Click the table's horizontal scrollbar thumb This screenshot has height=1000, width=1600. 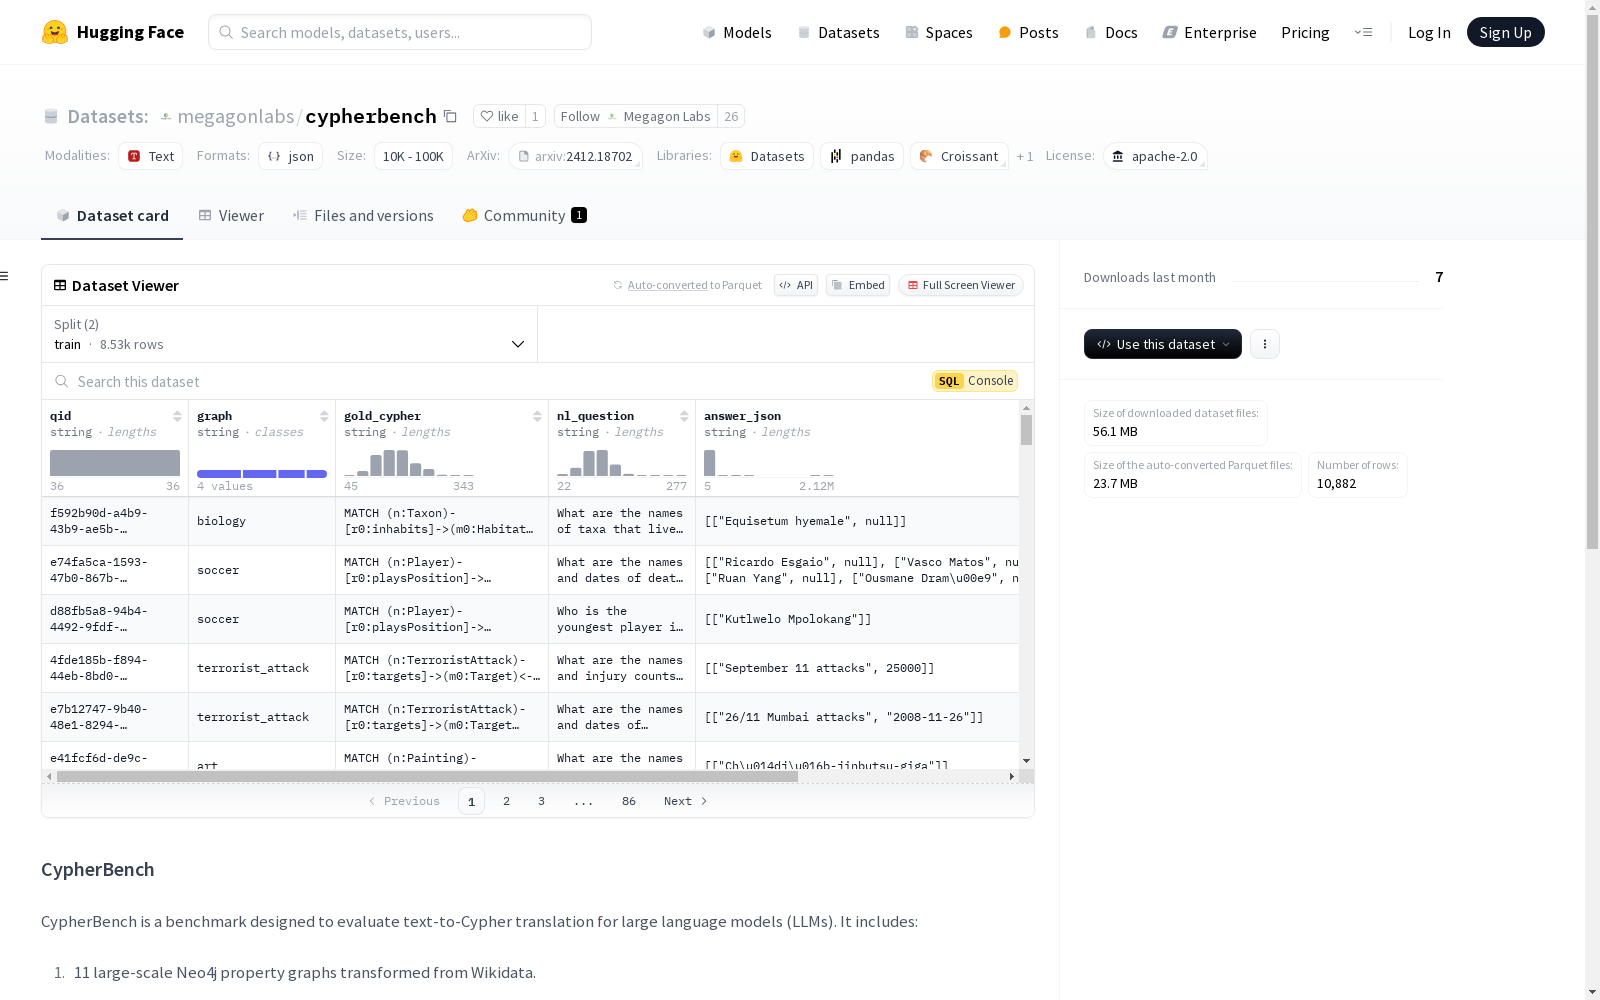coord(427,776)
